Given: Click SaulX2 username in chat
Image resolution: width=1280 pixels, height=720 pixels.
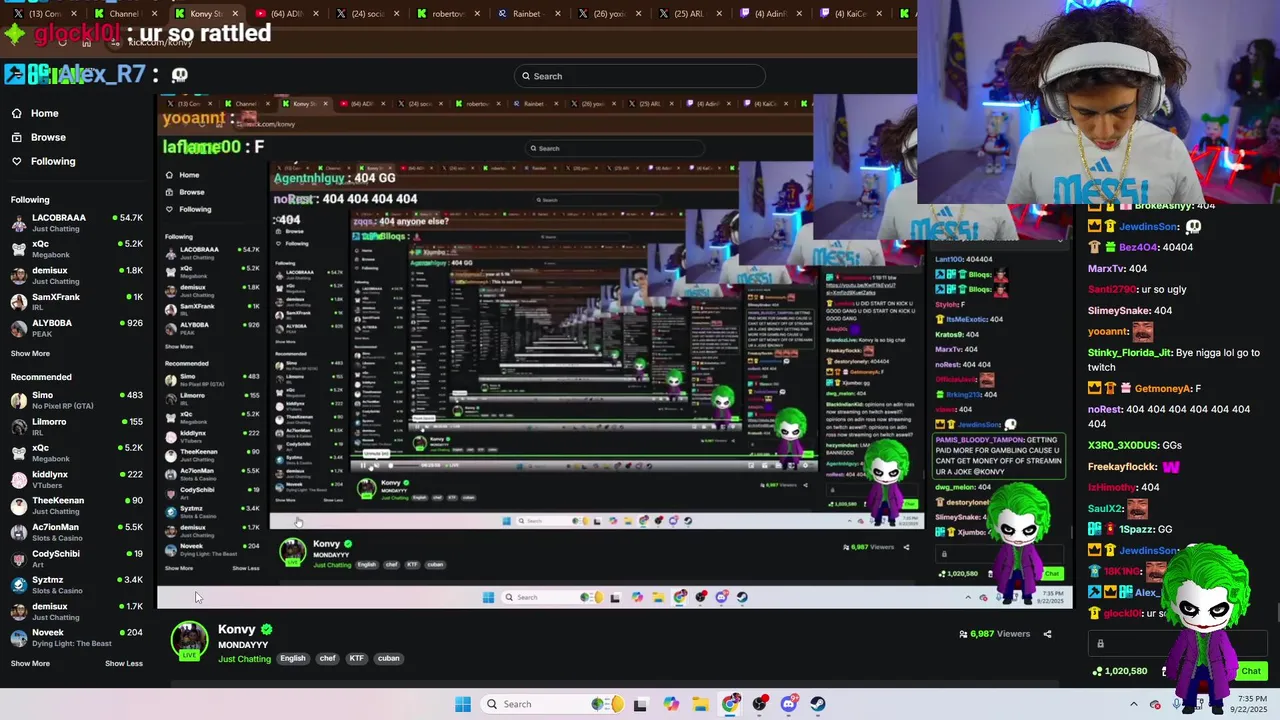Looking at the screenshot, I should point(1106,509).
